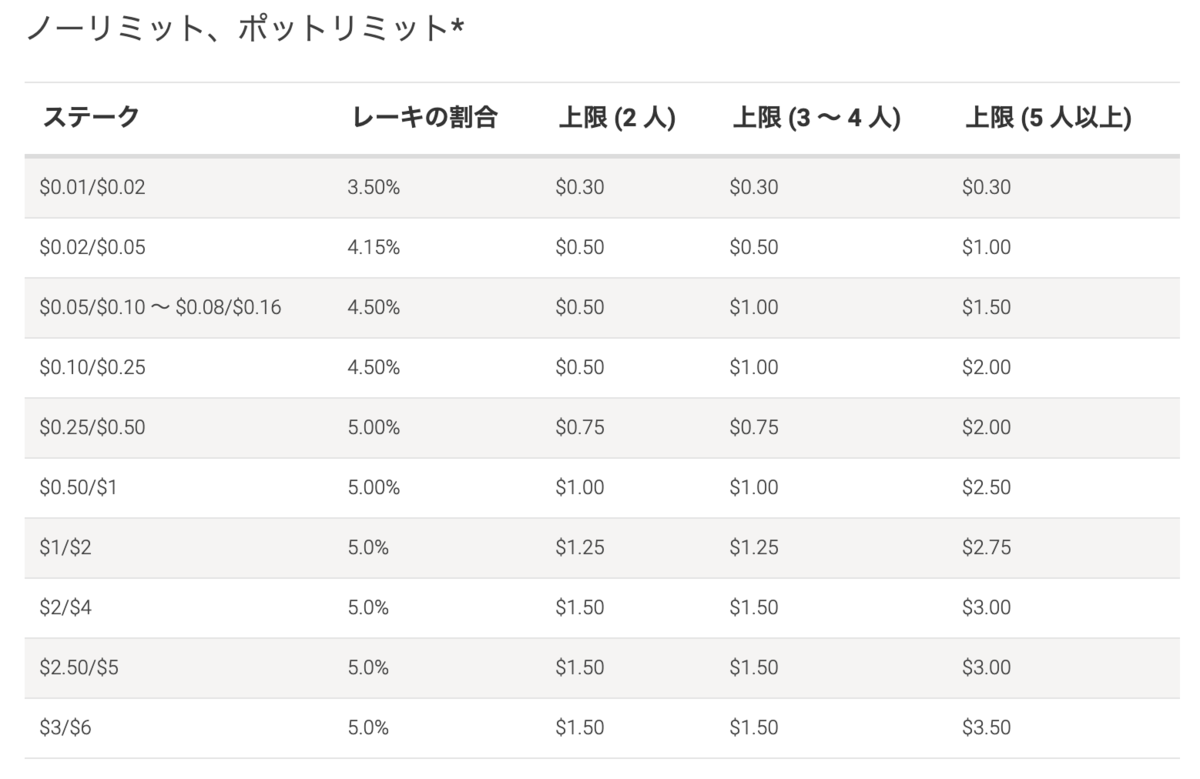
Task: Select the $2/$4 stake cell
Action: tap(66, 607)
